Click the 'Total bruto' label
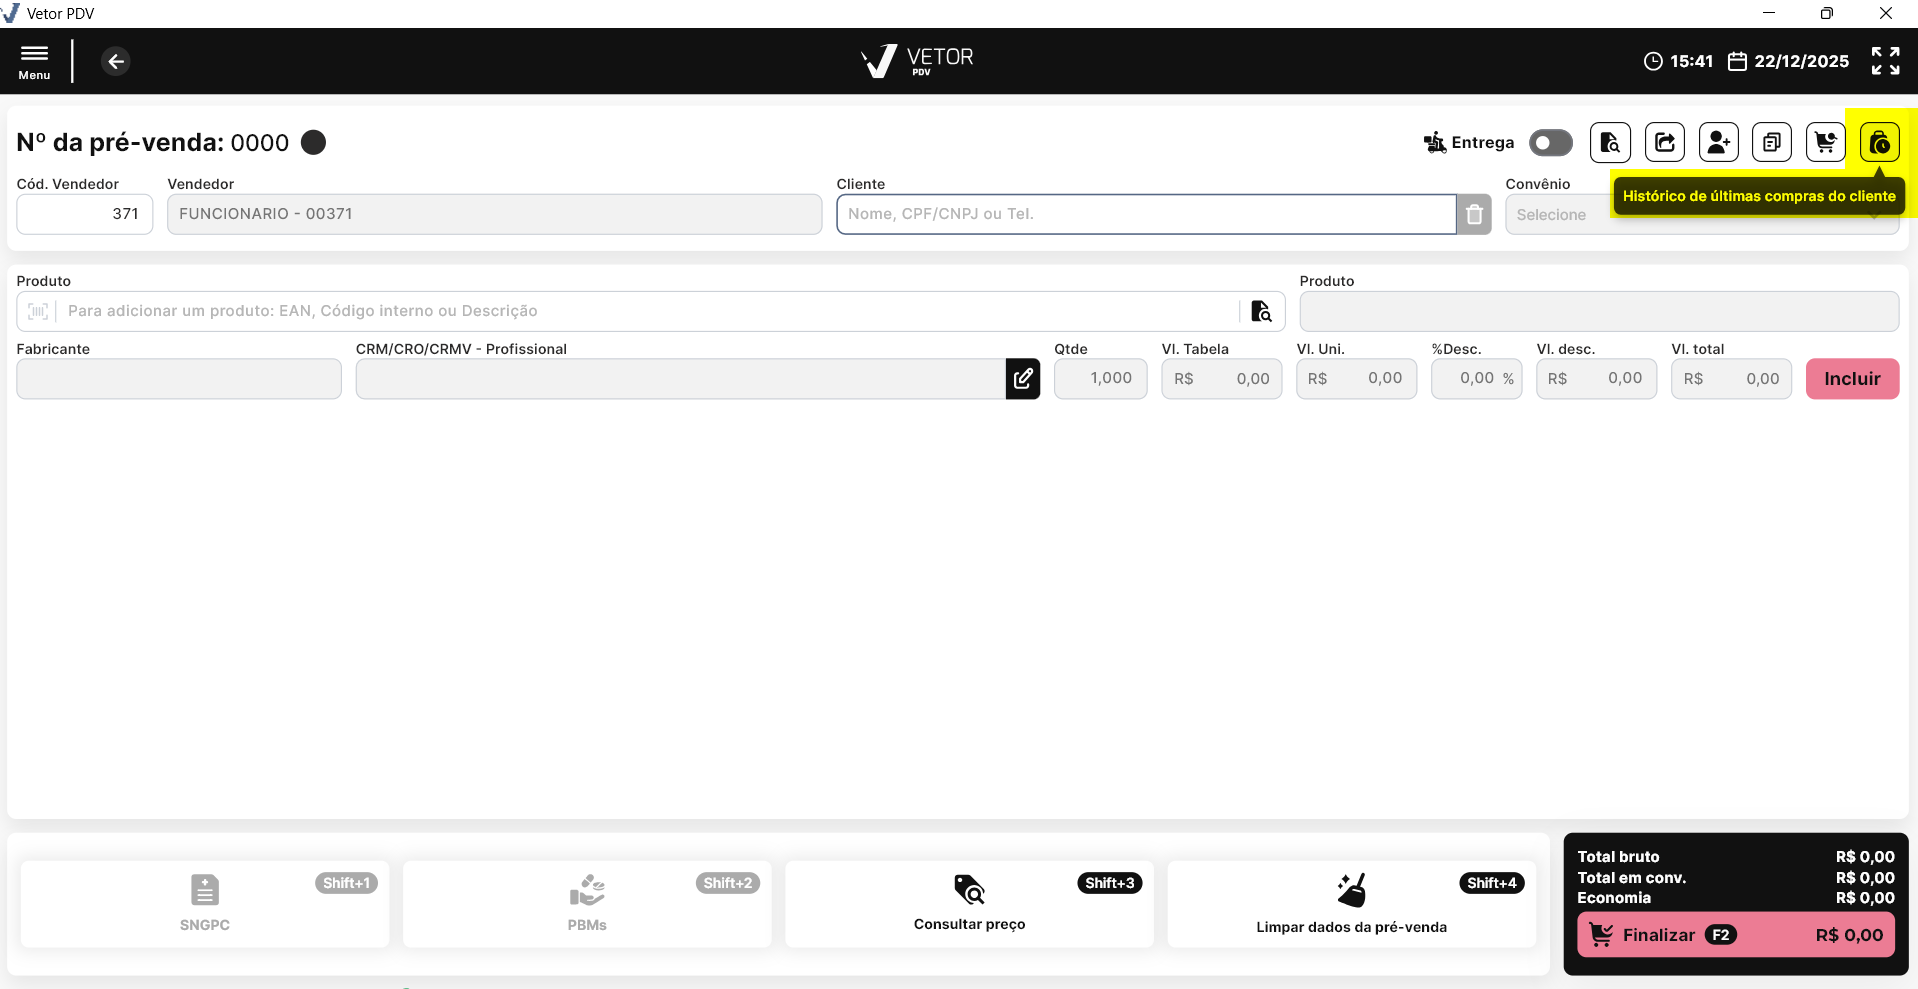The height and width of the screenshot is (989, 1918). pos(1618,857)
